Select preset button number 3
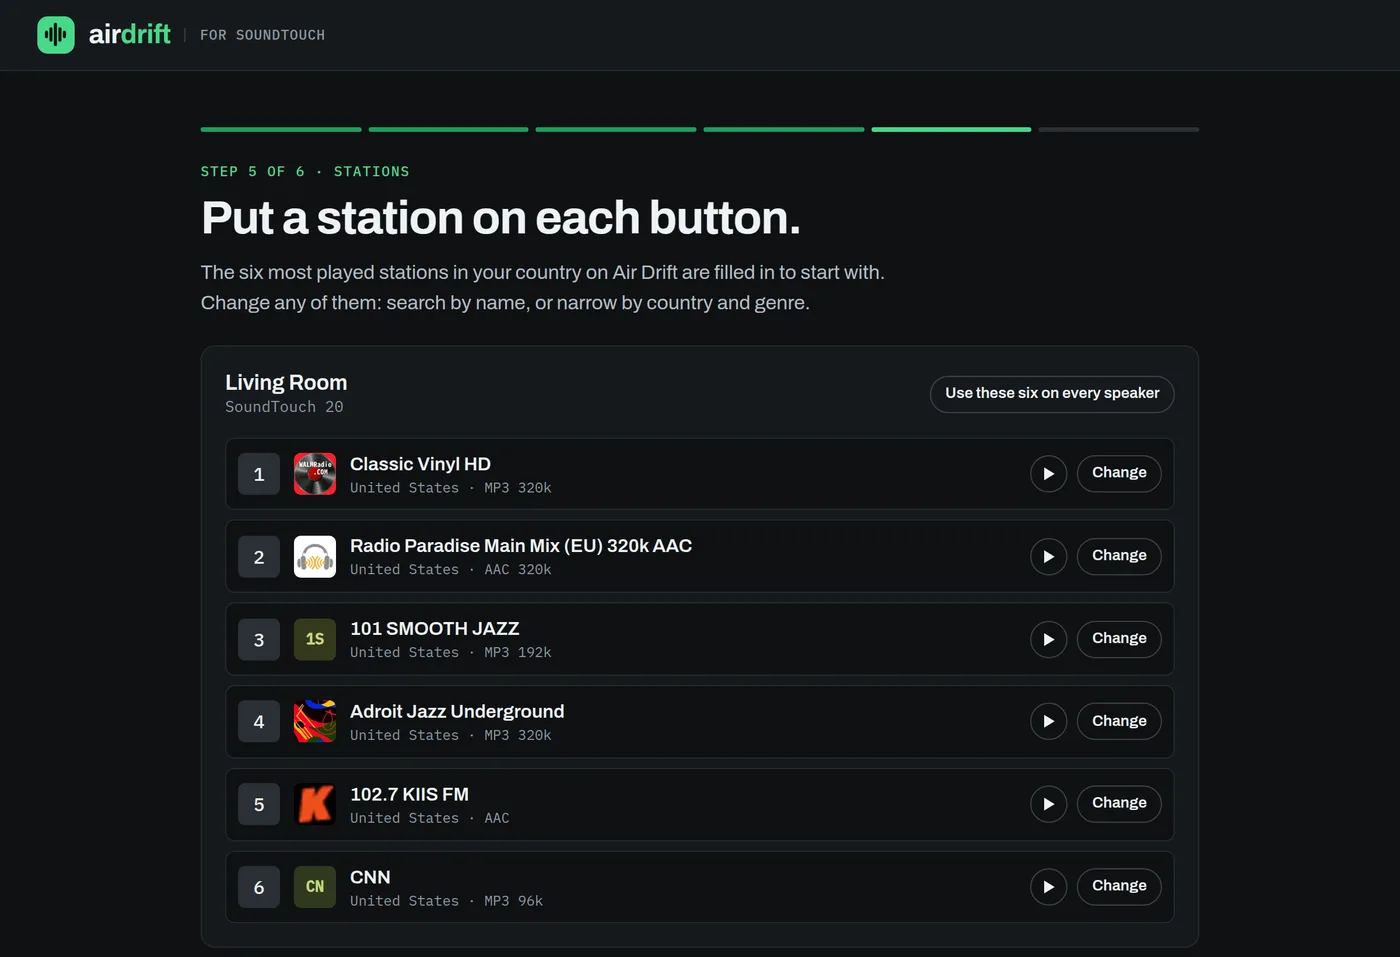Viewport: 1400px width, 957px height. click(259, 640)
